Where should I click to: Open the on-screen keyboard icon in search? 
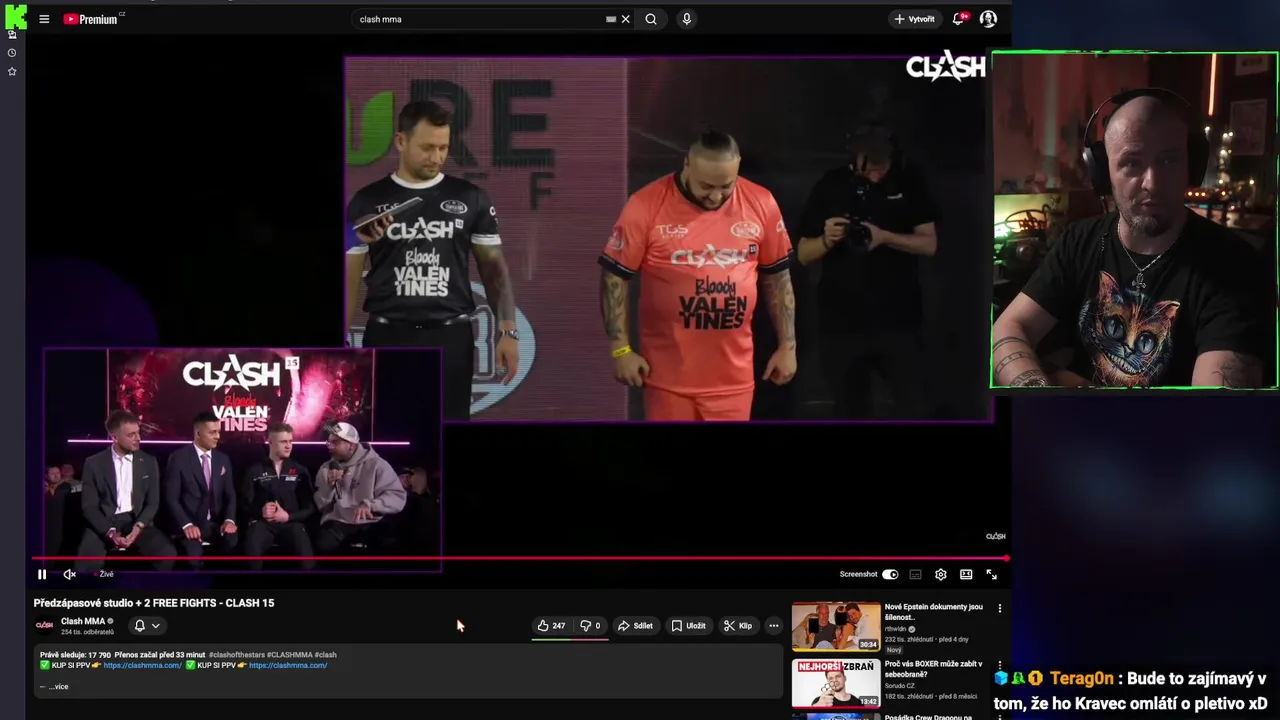point(611,19)
